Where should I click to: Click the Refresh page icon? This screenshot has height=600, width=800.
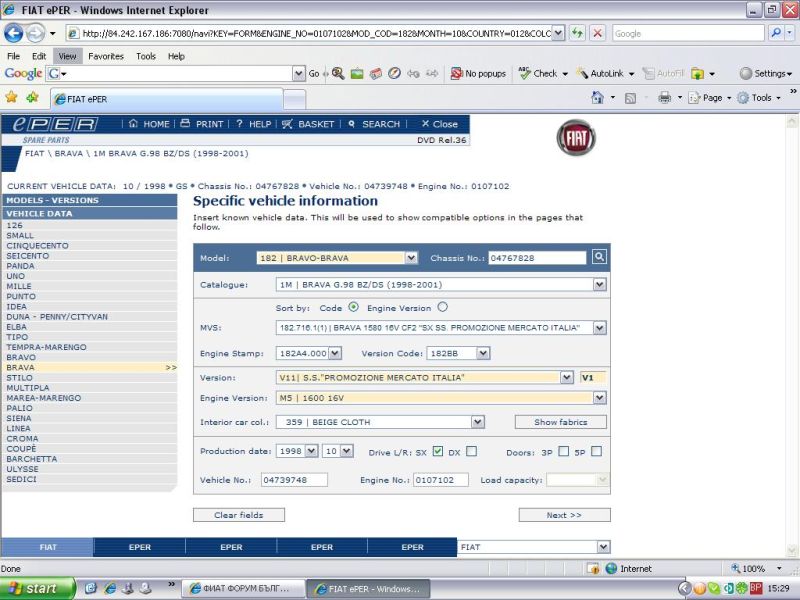coord(578,33)
